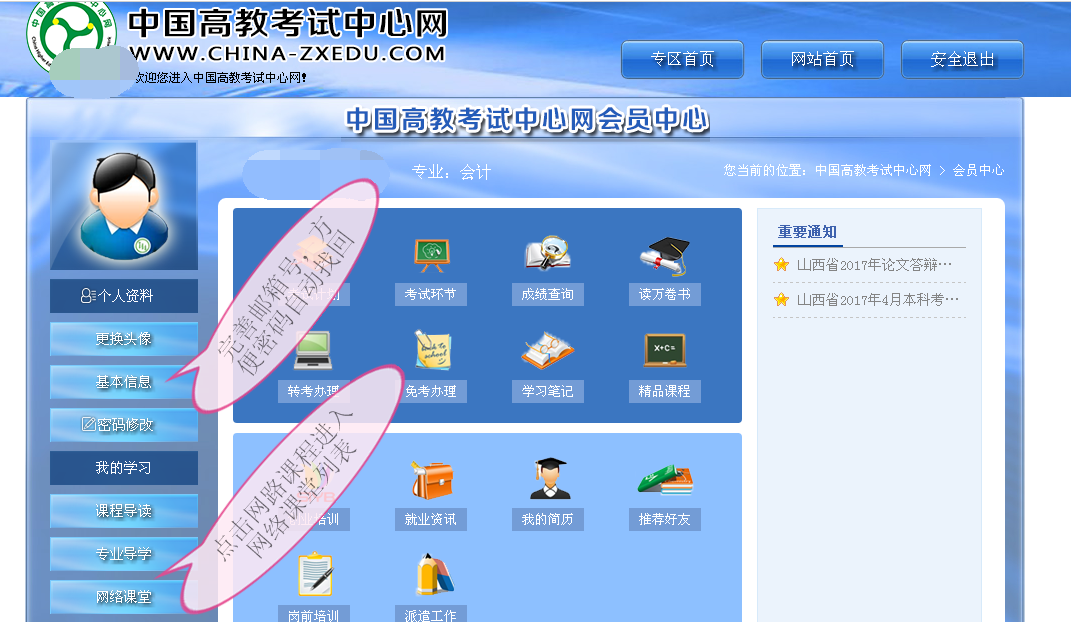Click the user avatar picture

click(x=124, y=205)
